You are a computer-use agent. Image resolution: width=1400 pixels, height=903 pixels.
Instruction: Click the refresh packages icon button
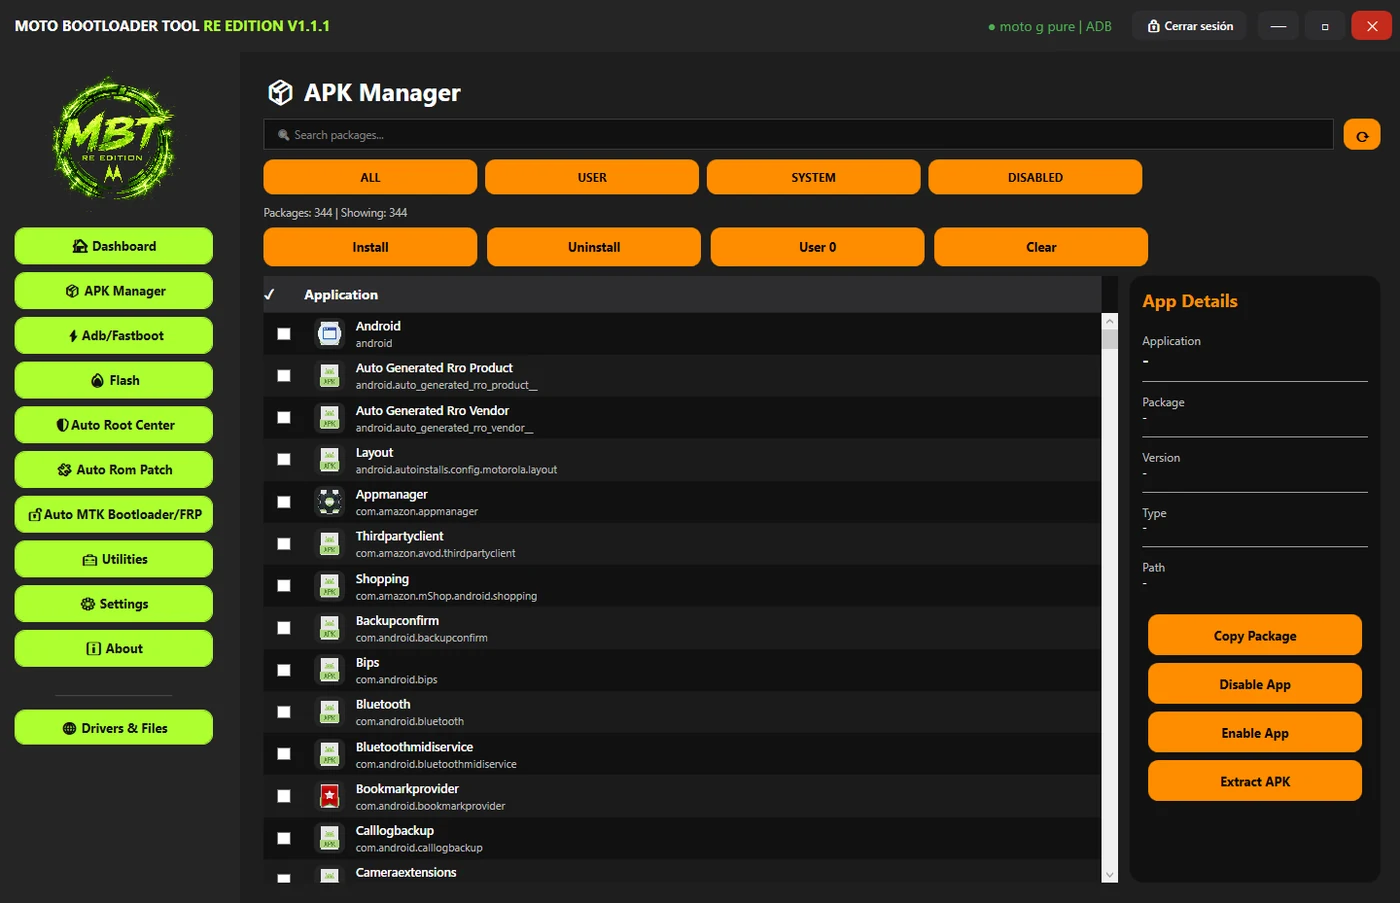point(1362,135)
